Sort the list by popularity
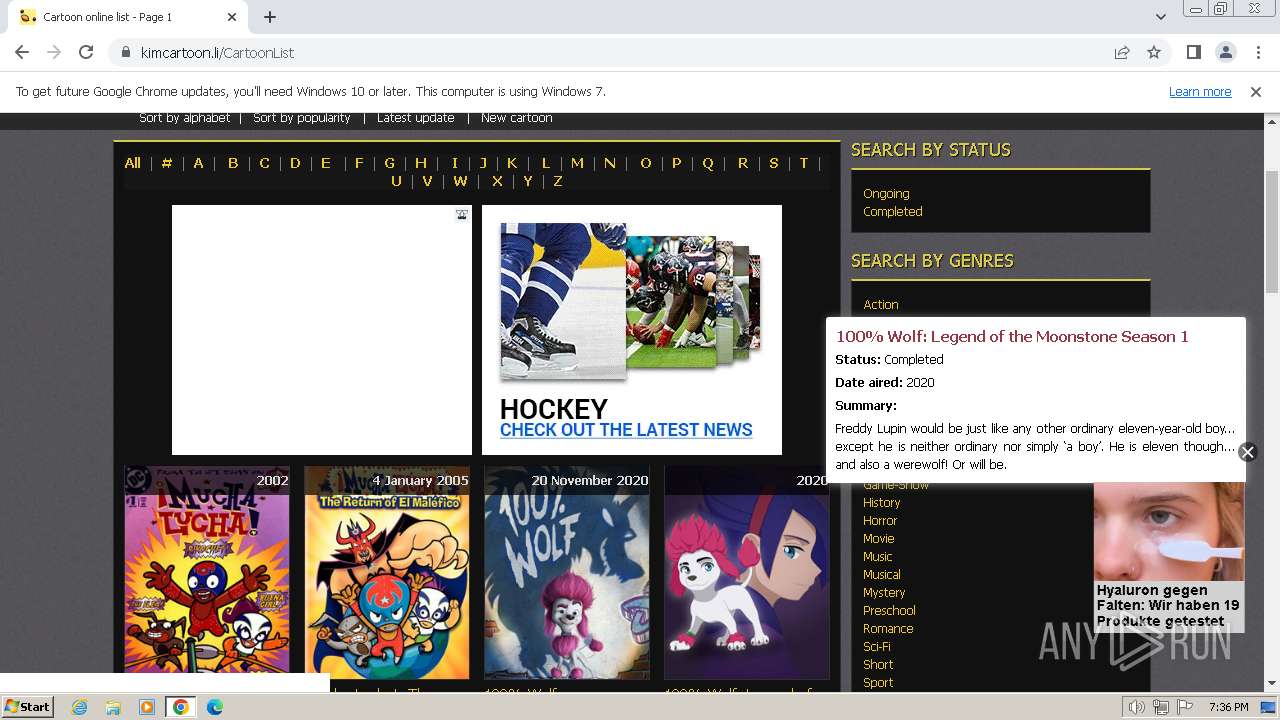Viewport: 1280px width, 720px height. pyautogui.click(x=301, y=118)
